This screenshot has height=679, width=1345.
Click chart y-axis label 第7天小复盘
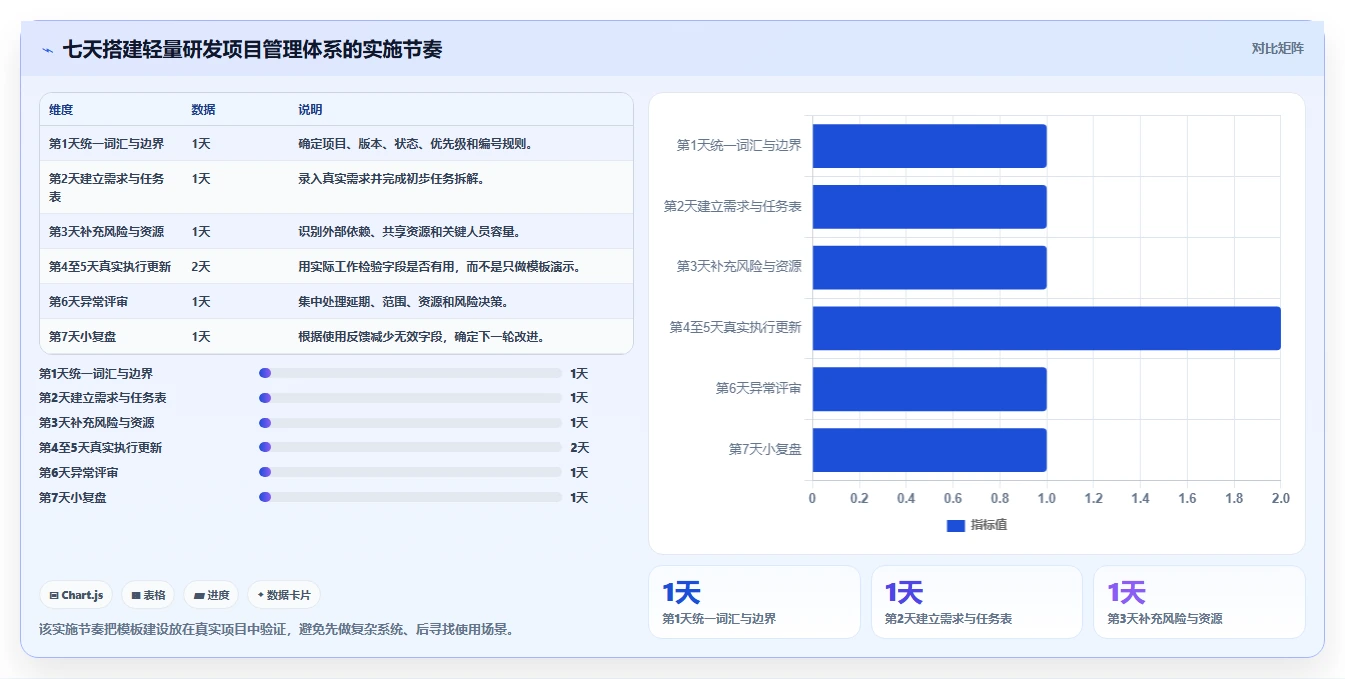point(765,450)
